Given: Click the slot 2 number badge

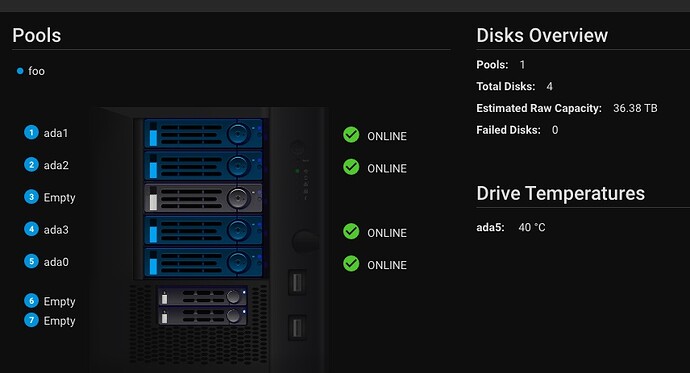Looking at the screenshot, I should tap(31, 165).
